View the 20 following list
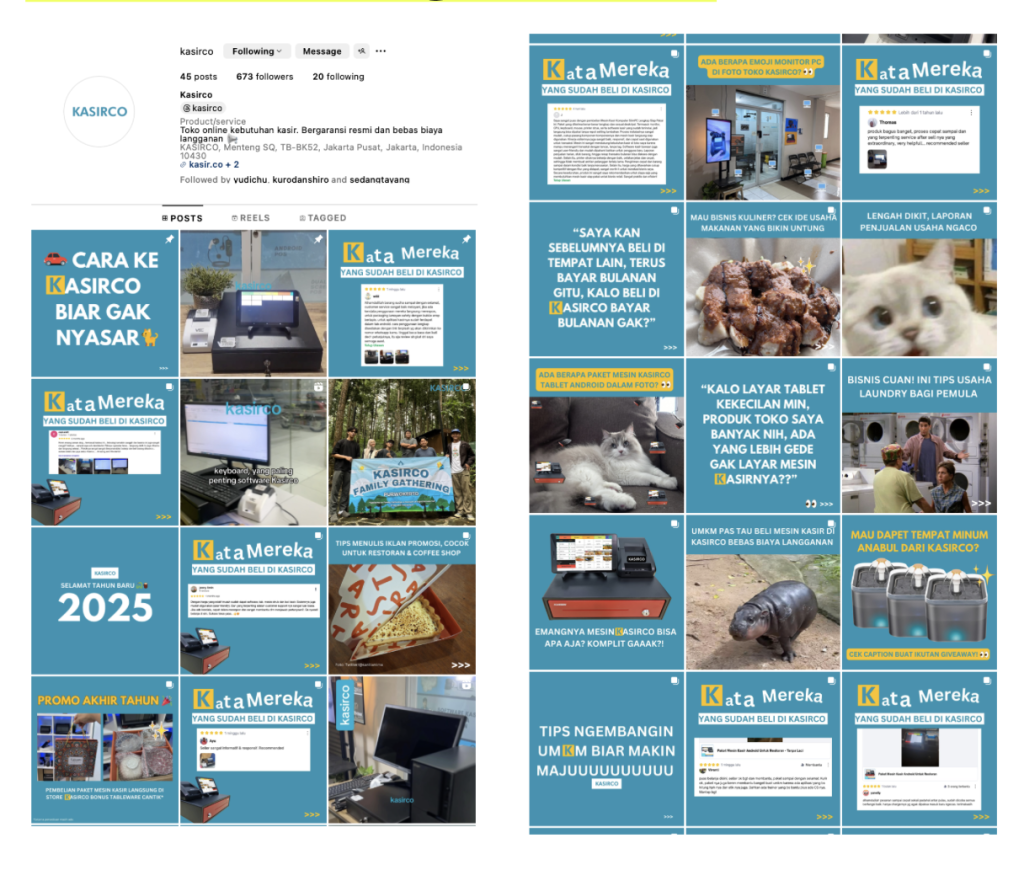1024x870 pixels. [x=338, y=76]
